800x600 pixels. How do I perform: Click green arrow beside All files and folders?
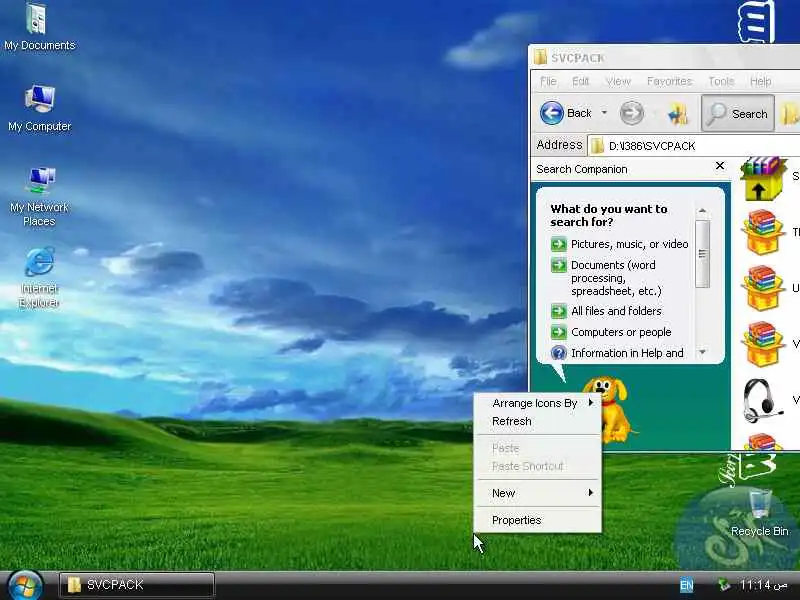point(559,311)
